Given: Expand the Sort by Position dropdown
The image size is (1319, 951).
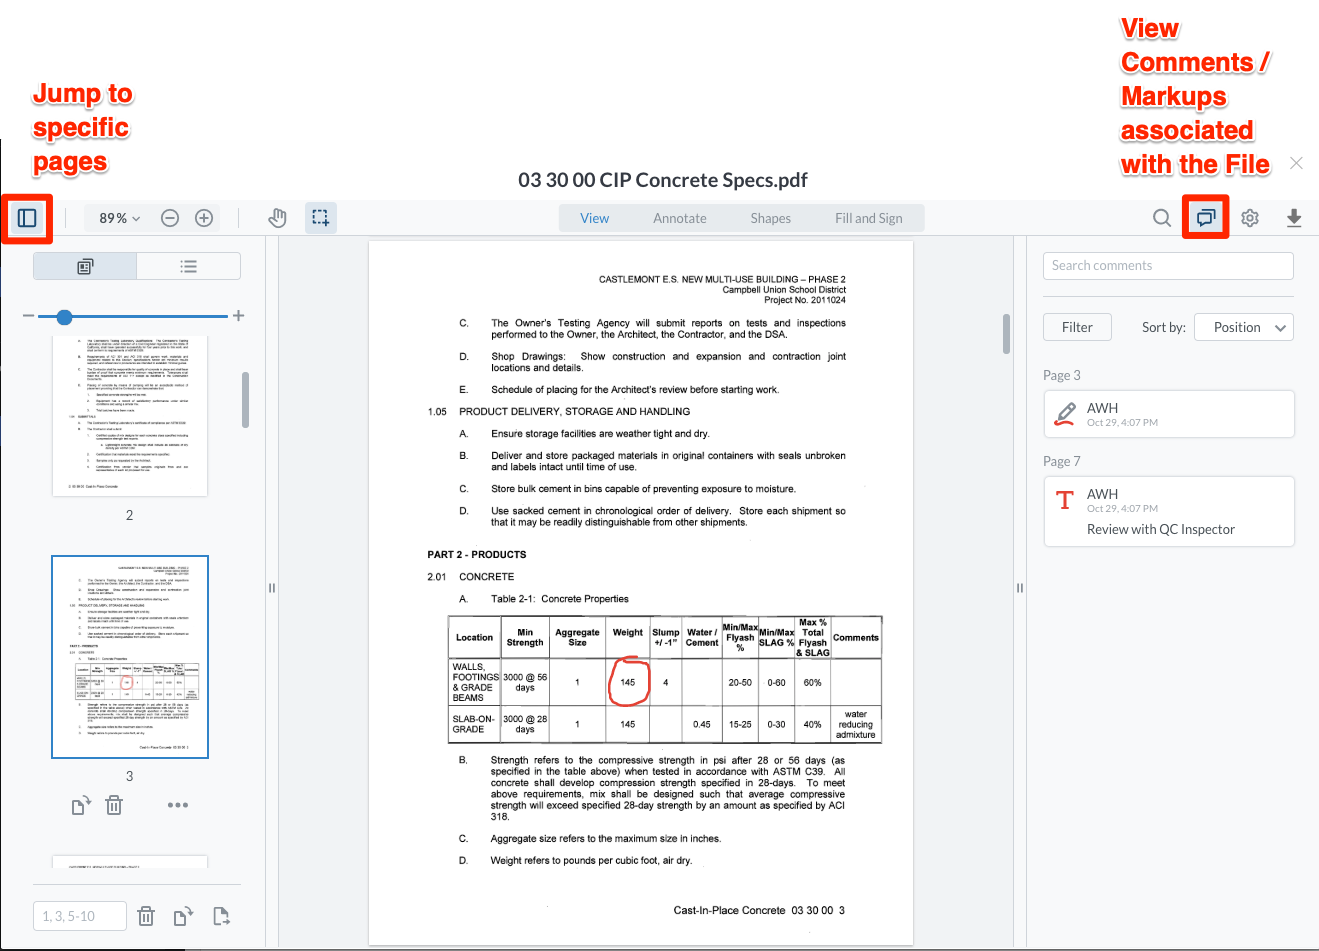Looking at the screenshot, I should (x=1244, y=327).
